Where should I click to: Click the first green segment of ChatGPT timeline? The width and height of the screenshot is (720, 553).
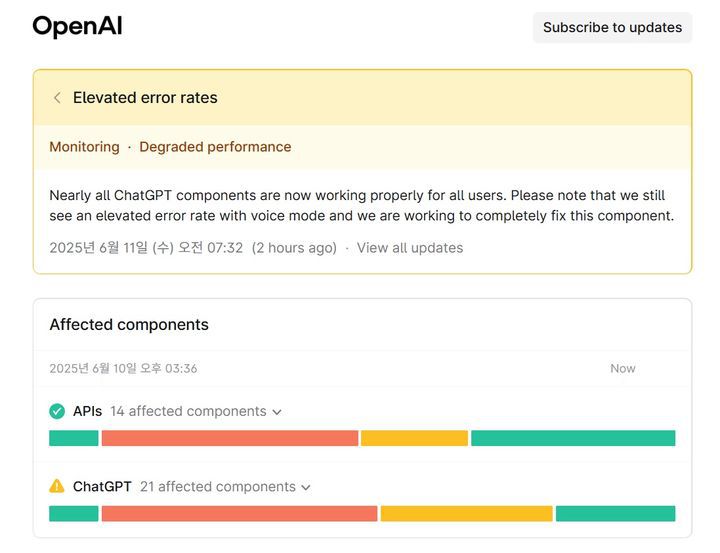tap(74, 514)
